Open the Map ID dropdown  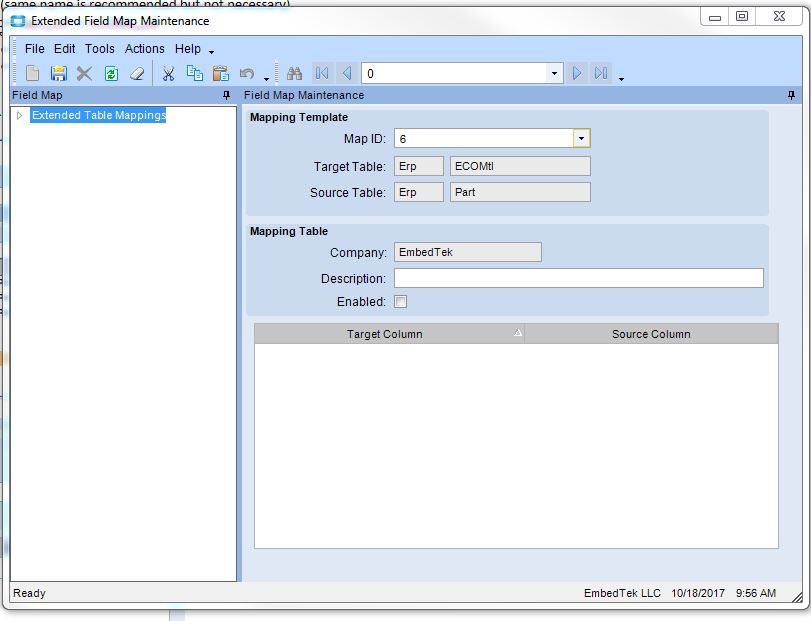pyautogui.click(x=581, y=139)
